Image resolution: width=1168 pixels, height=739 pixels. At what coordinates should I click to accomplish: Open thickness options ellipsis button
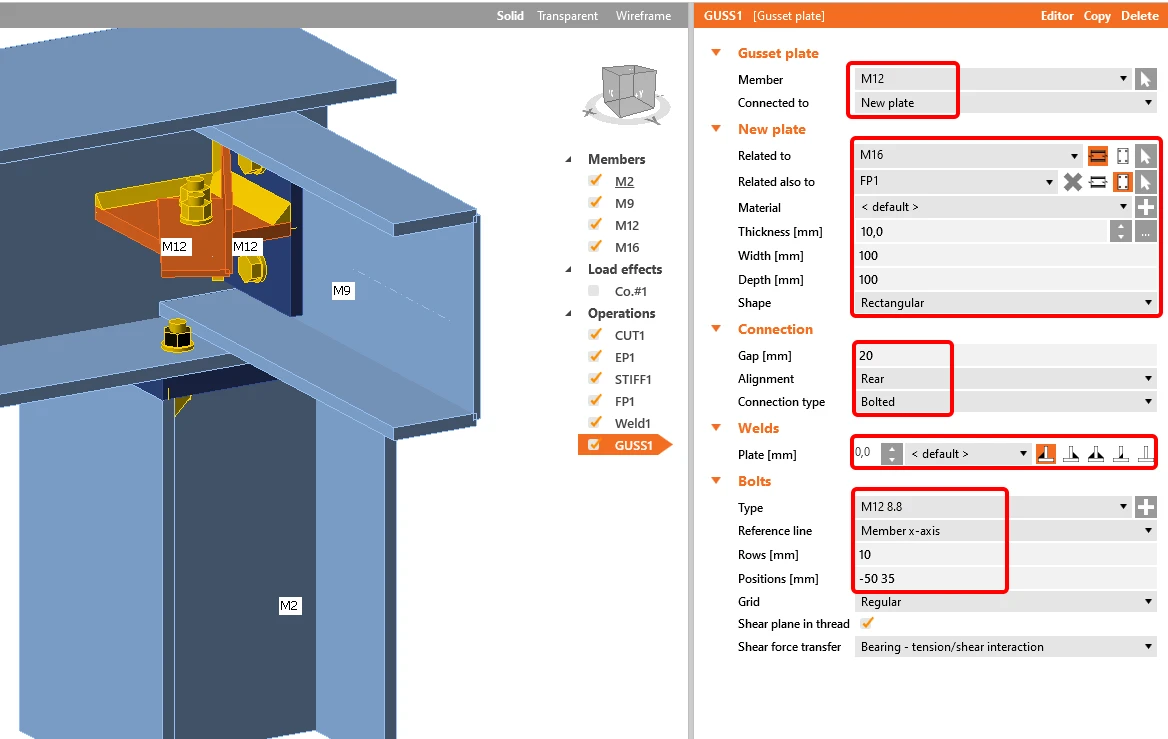pos(1146,232)
